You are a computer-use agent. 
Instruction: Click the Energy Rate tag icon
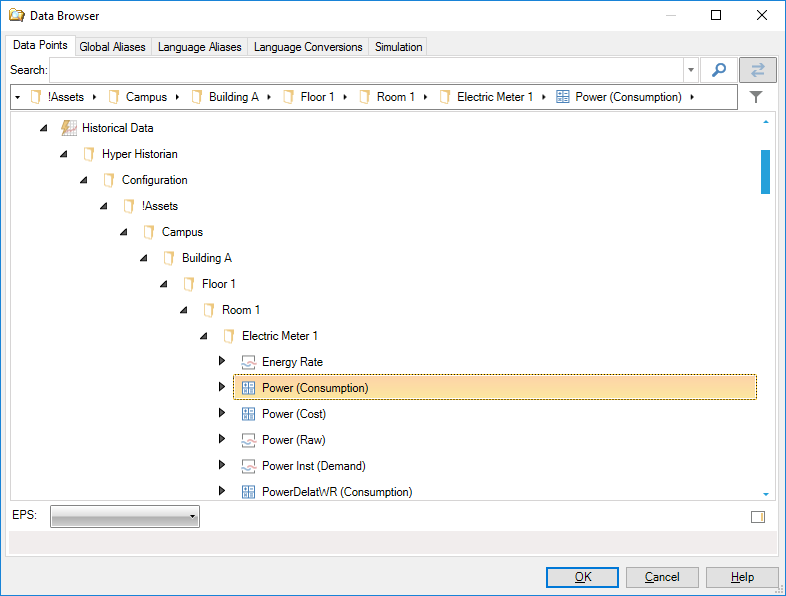pyautogui.click(x=249, y=362)
